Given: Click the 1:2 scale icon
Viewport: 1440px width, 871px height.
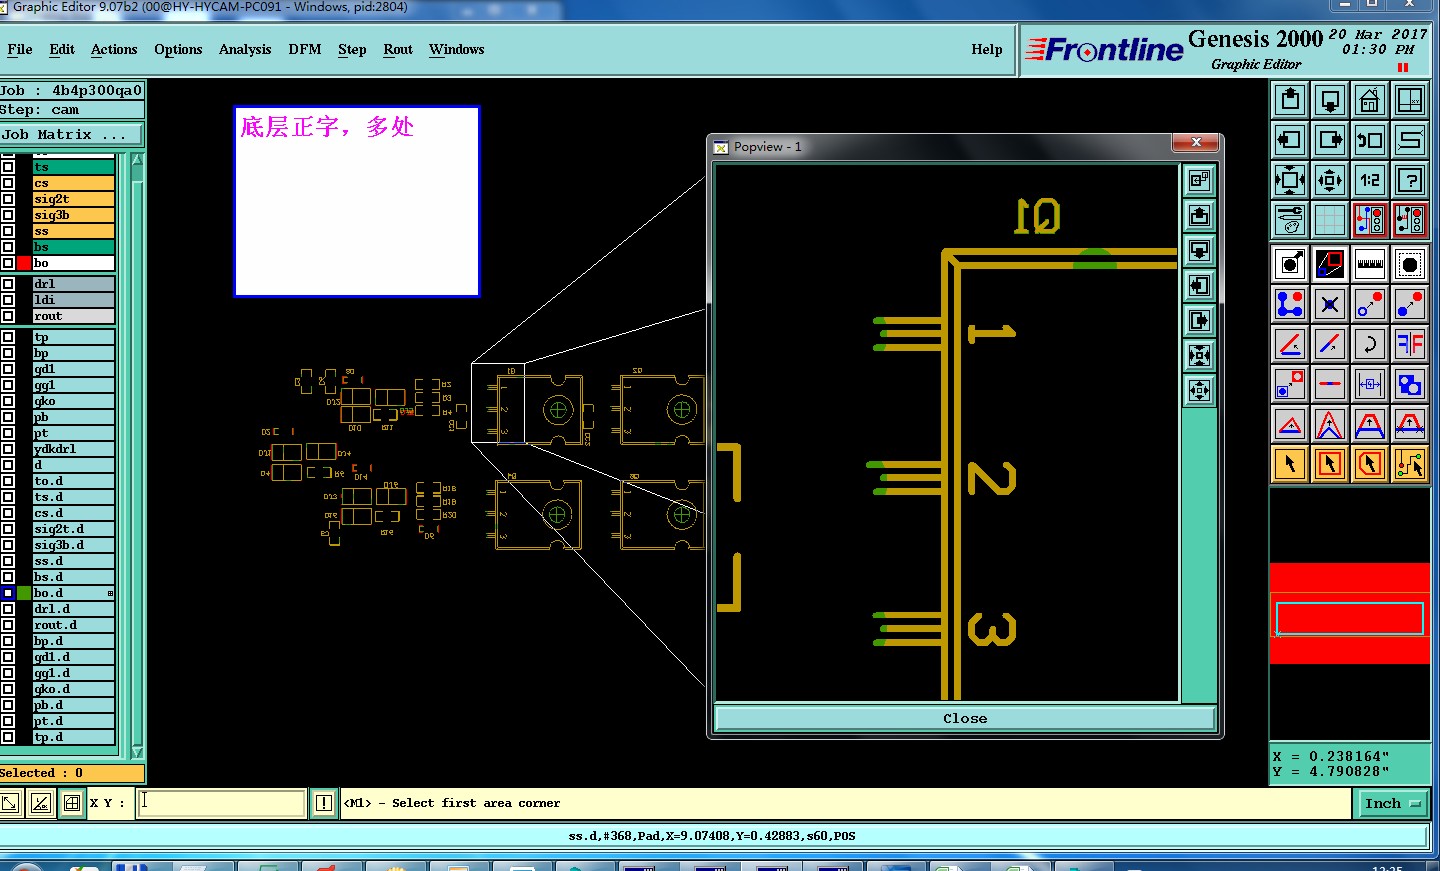Looking at the screenshot, I should (x=1370, y=180).
